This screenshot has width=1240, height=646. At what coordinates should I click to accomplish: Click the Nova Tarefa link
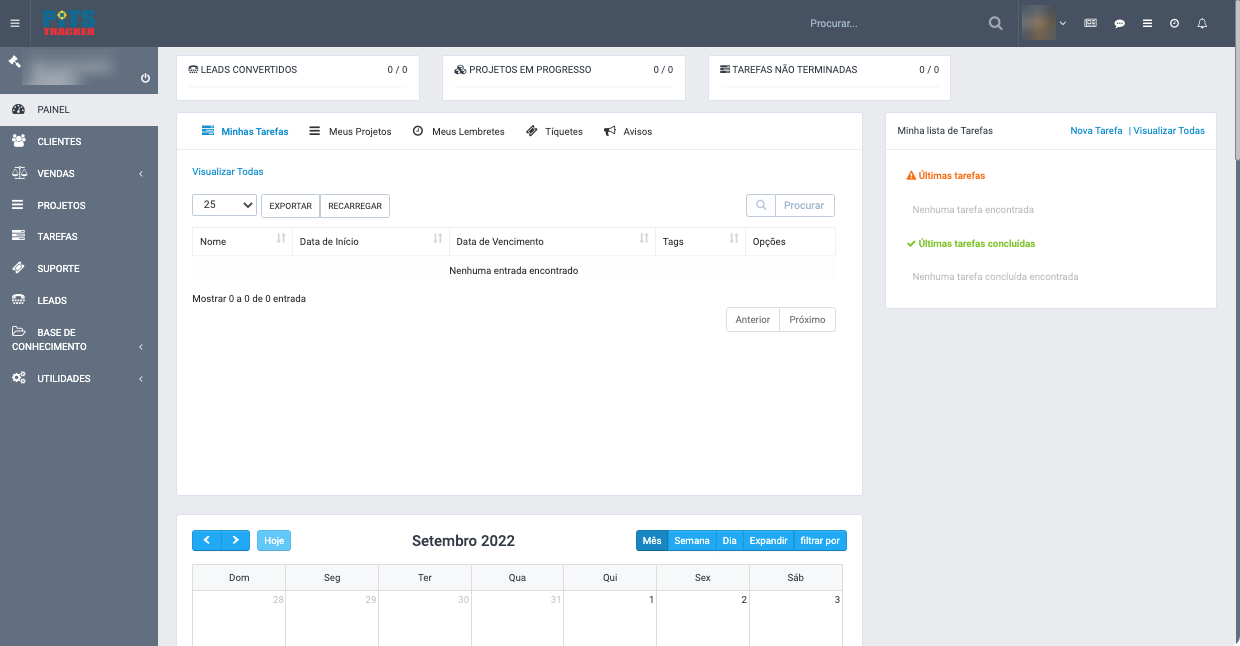pyautogui.click(x=1096, y=131)
